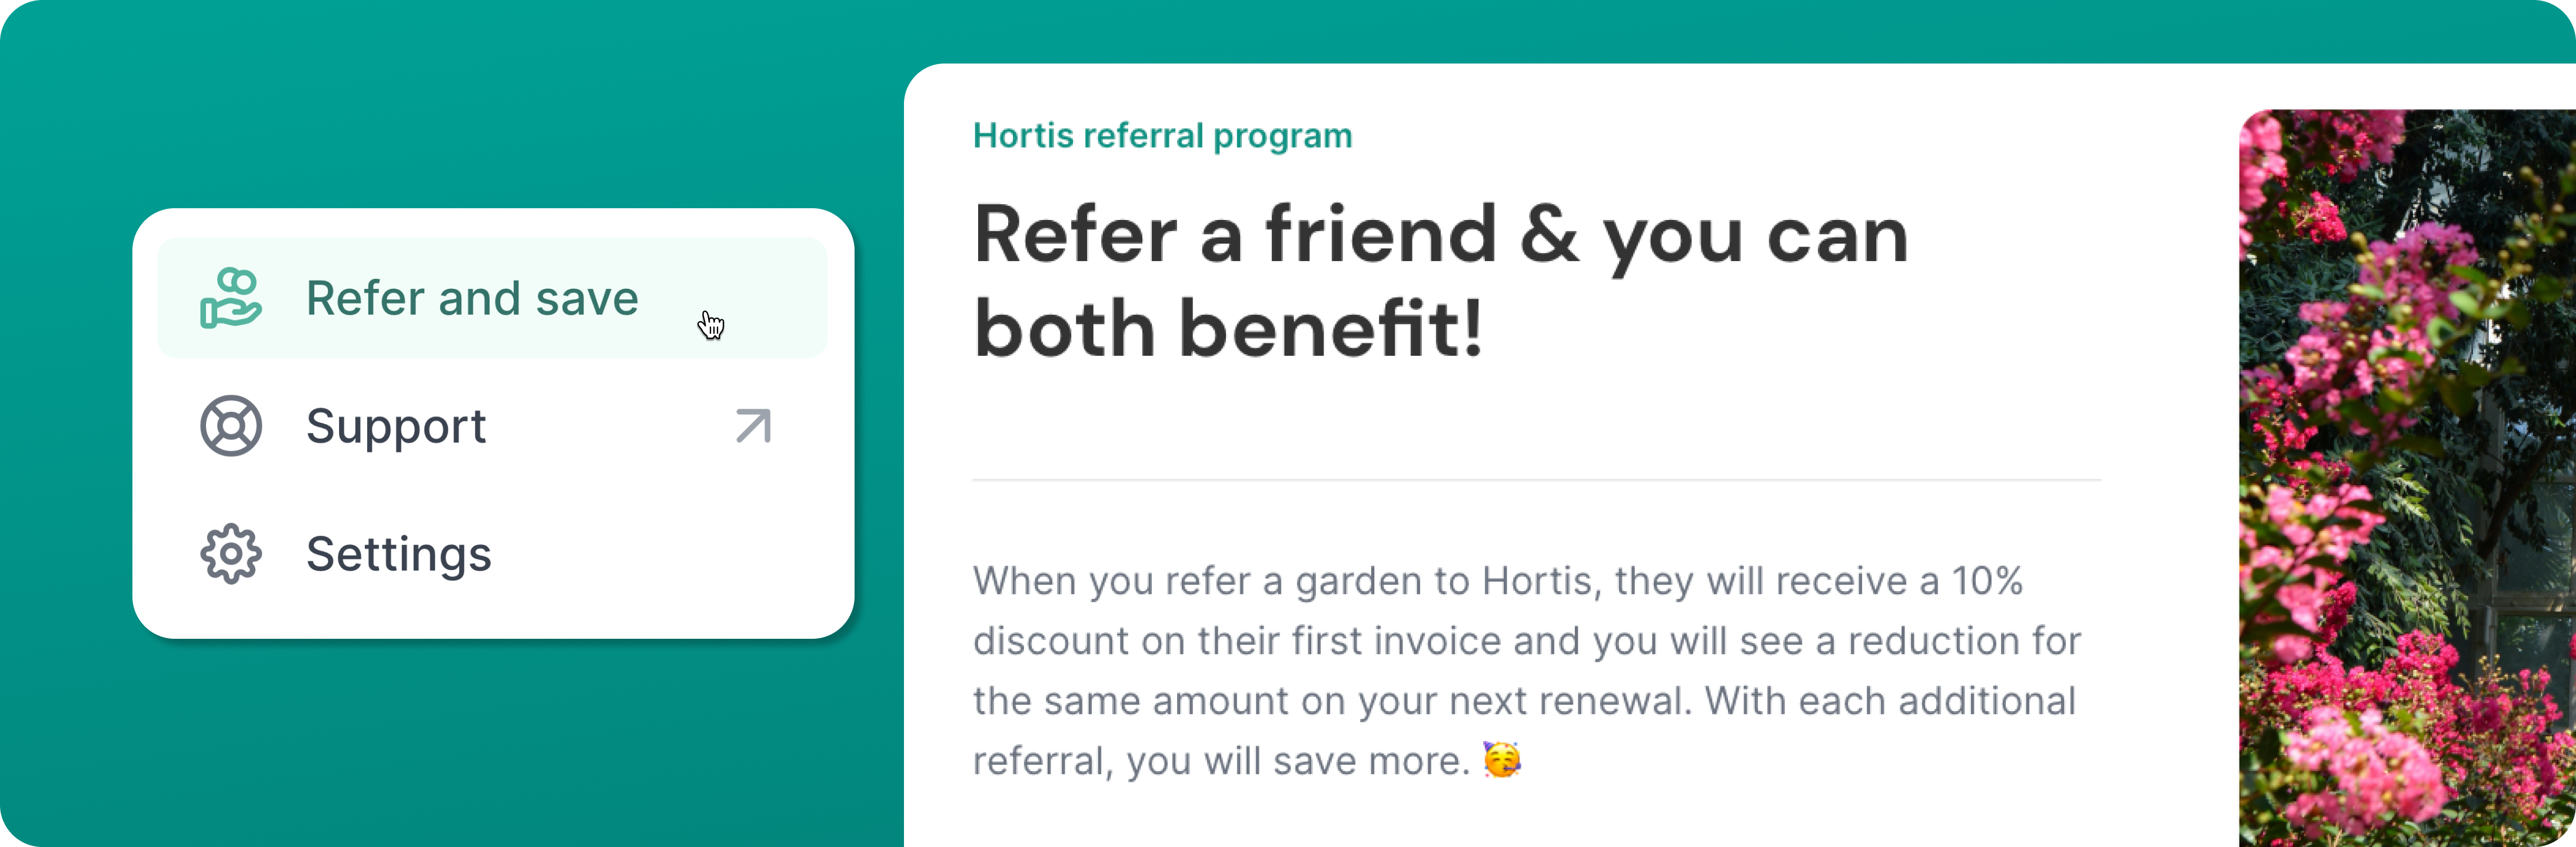
Task: Open the Settings menu entry
Action: coord(492,554)
